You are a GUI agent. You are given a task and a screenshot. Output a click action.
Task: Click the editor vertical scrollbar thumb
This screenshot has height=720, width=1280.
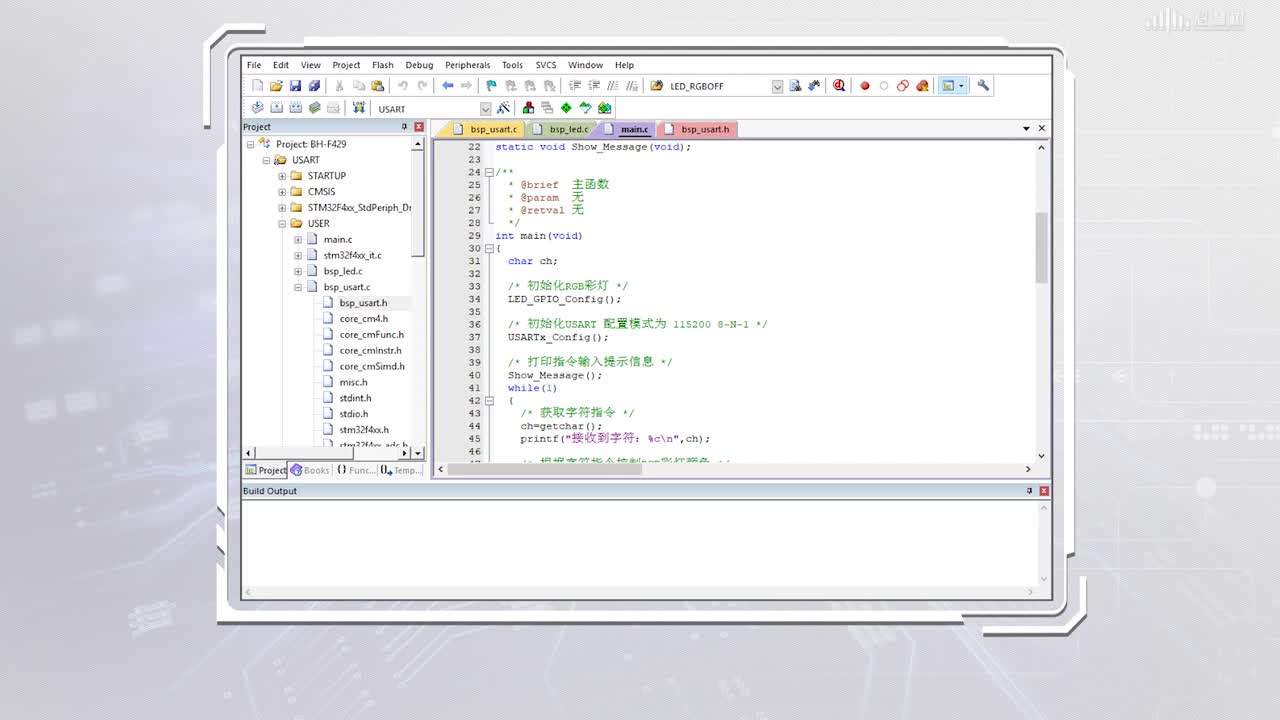click(x=1041, y=247)
